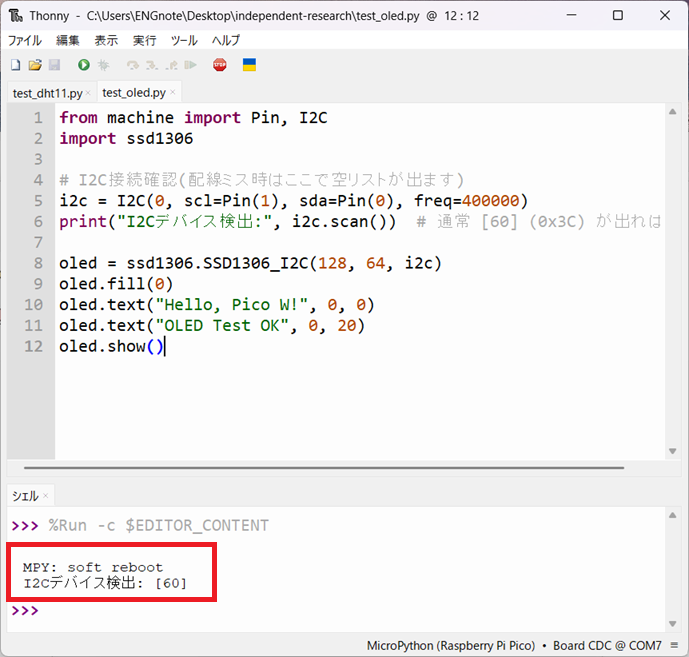The image size is (689, 657).
Task: Click the empty shell prompt >>>
Action: tap(25, 610)
